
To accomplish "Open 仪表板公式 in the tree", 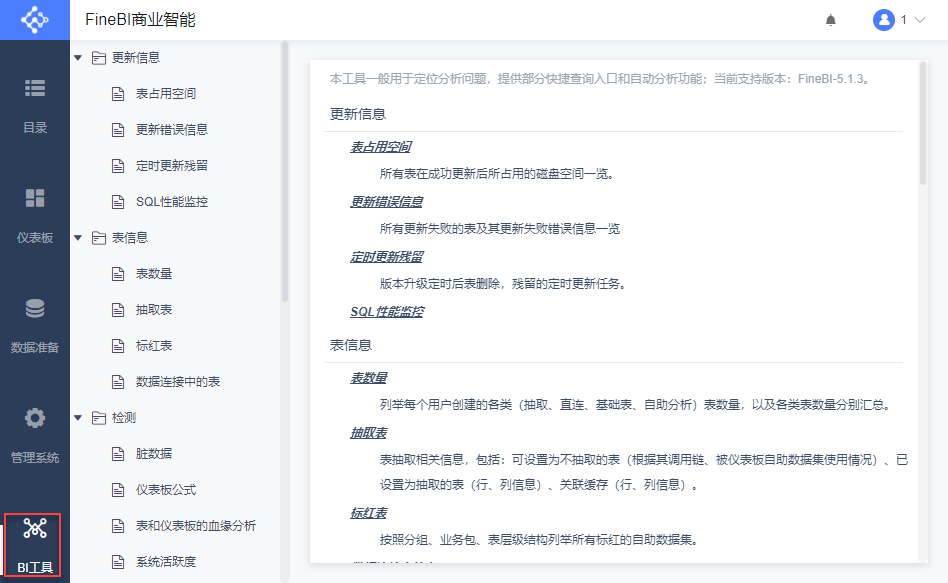I will pyautogui.click(x=166, y=490).
